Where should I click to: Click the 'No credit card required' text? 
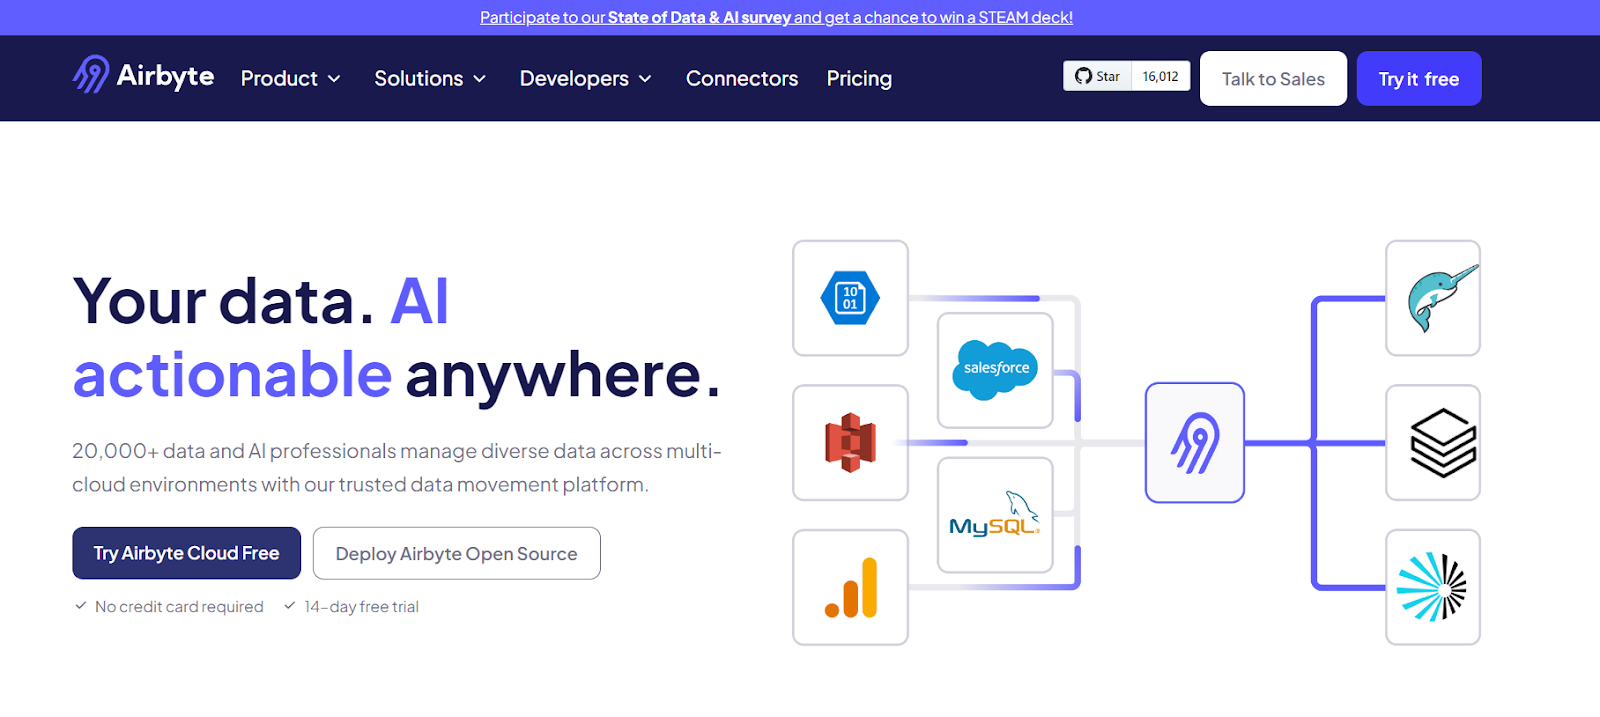coord(179,606)
